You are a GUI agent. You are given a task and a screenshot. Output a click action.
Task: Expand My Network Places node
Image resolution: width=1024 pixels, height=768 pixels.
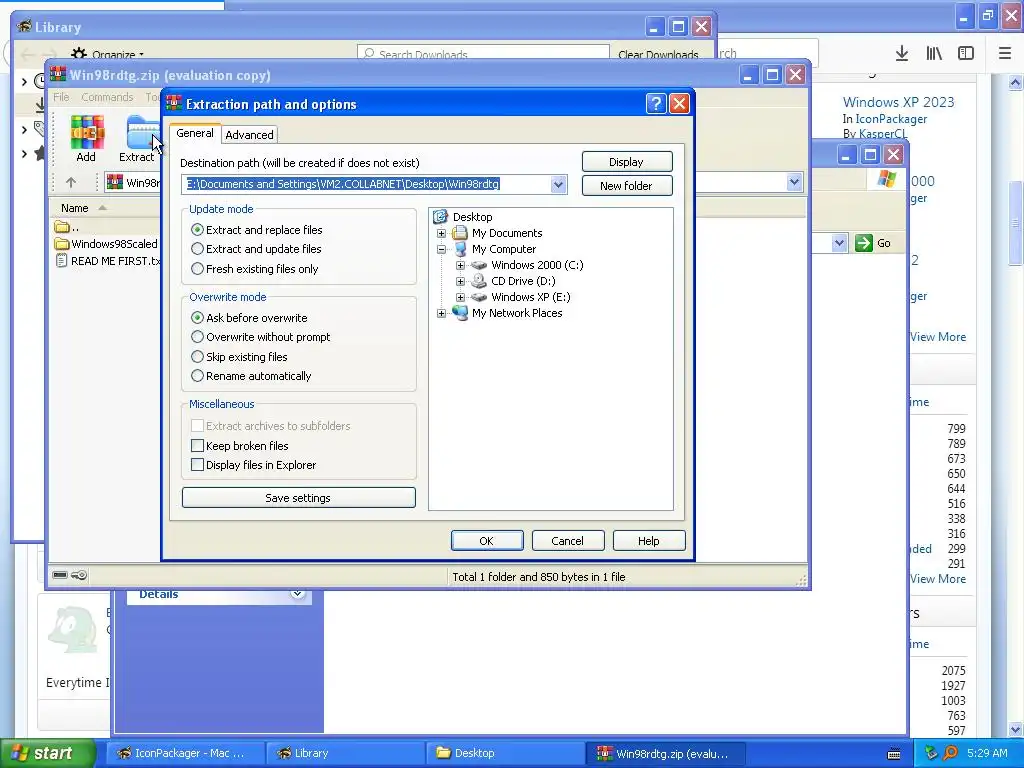pyautogui.click(x=441, y=313)
